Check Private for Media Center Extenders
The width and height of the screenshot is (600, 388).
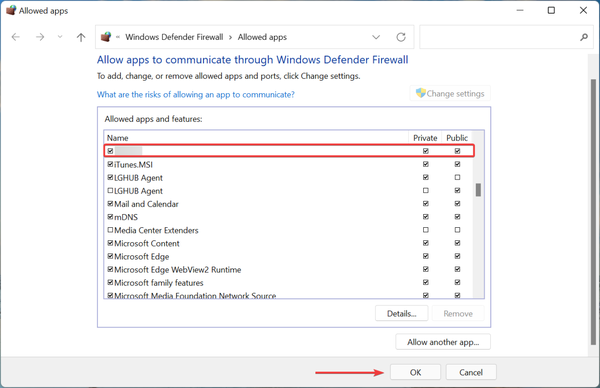(x=426, y=230)
